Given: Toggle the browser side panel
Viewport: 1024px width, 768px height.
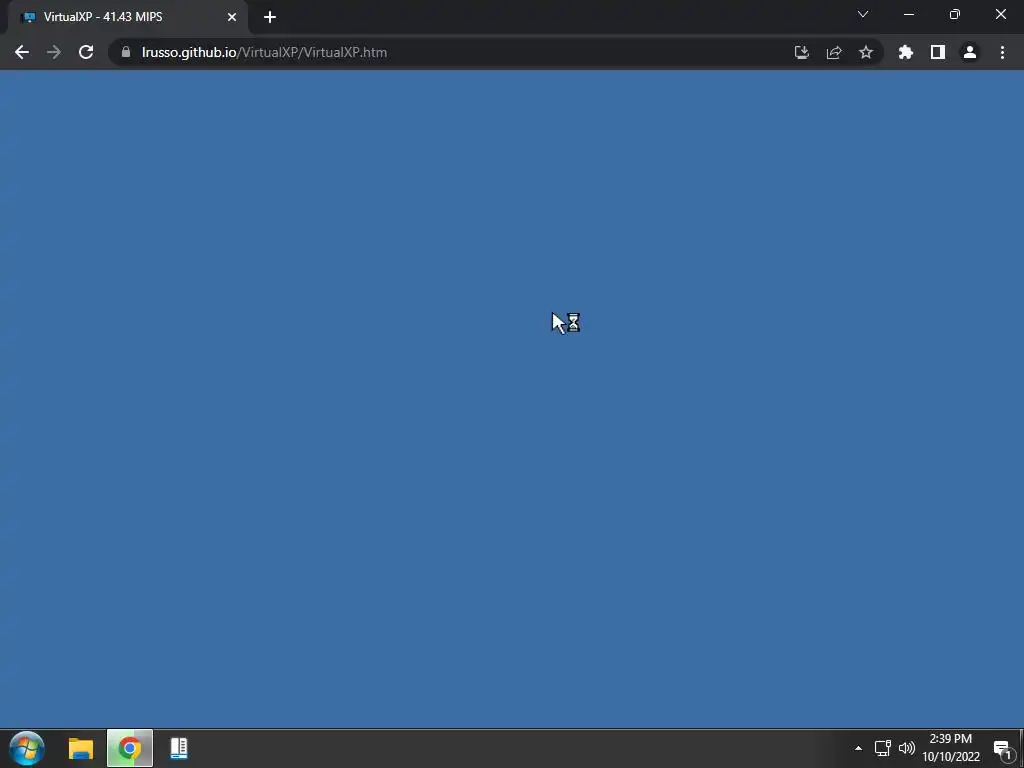Looking at the screenshot, I should click(938, 52).
